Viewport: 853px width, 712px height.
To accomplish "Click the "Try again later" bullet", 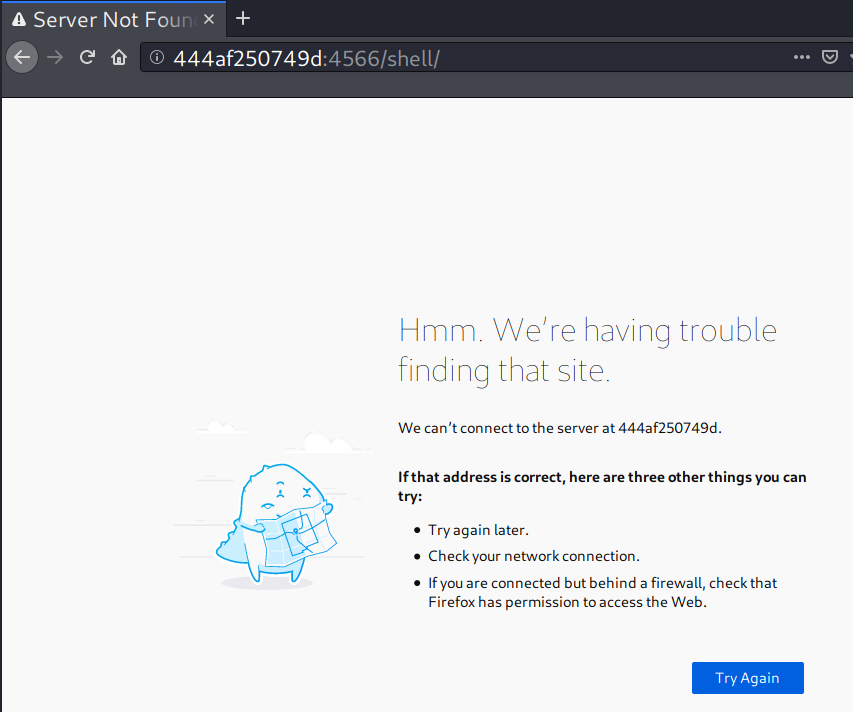I will (x=478, y=530).
